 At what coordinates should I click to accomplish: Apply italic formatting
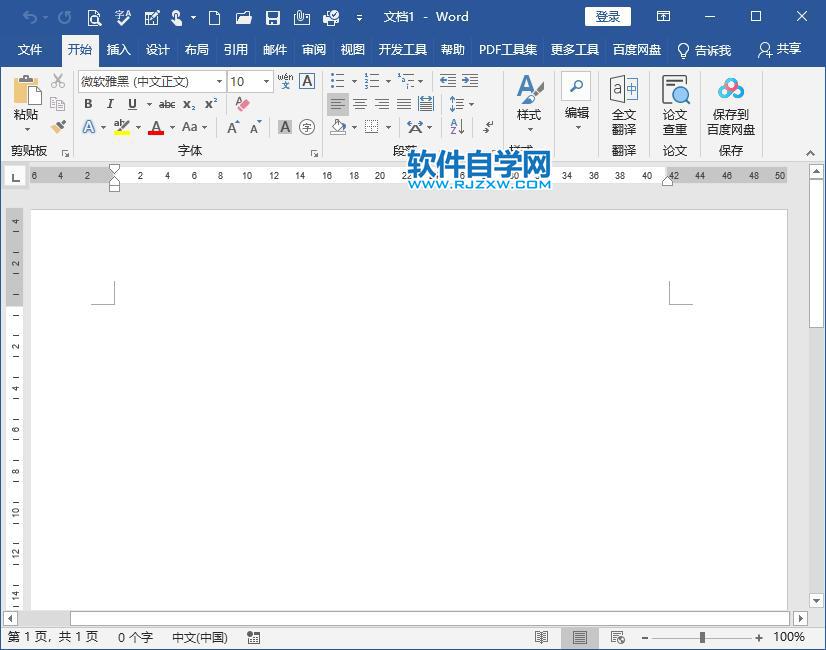[111, 104]
